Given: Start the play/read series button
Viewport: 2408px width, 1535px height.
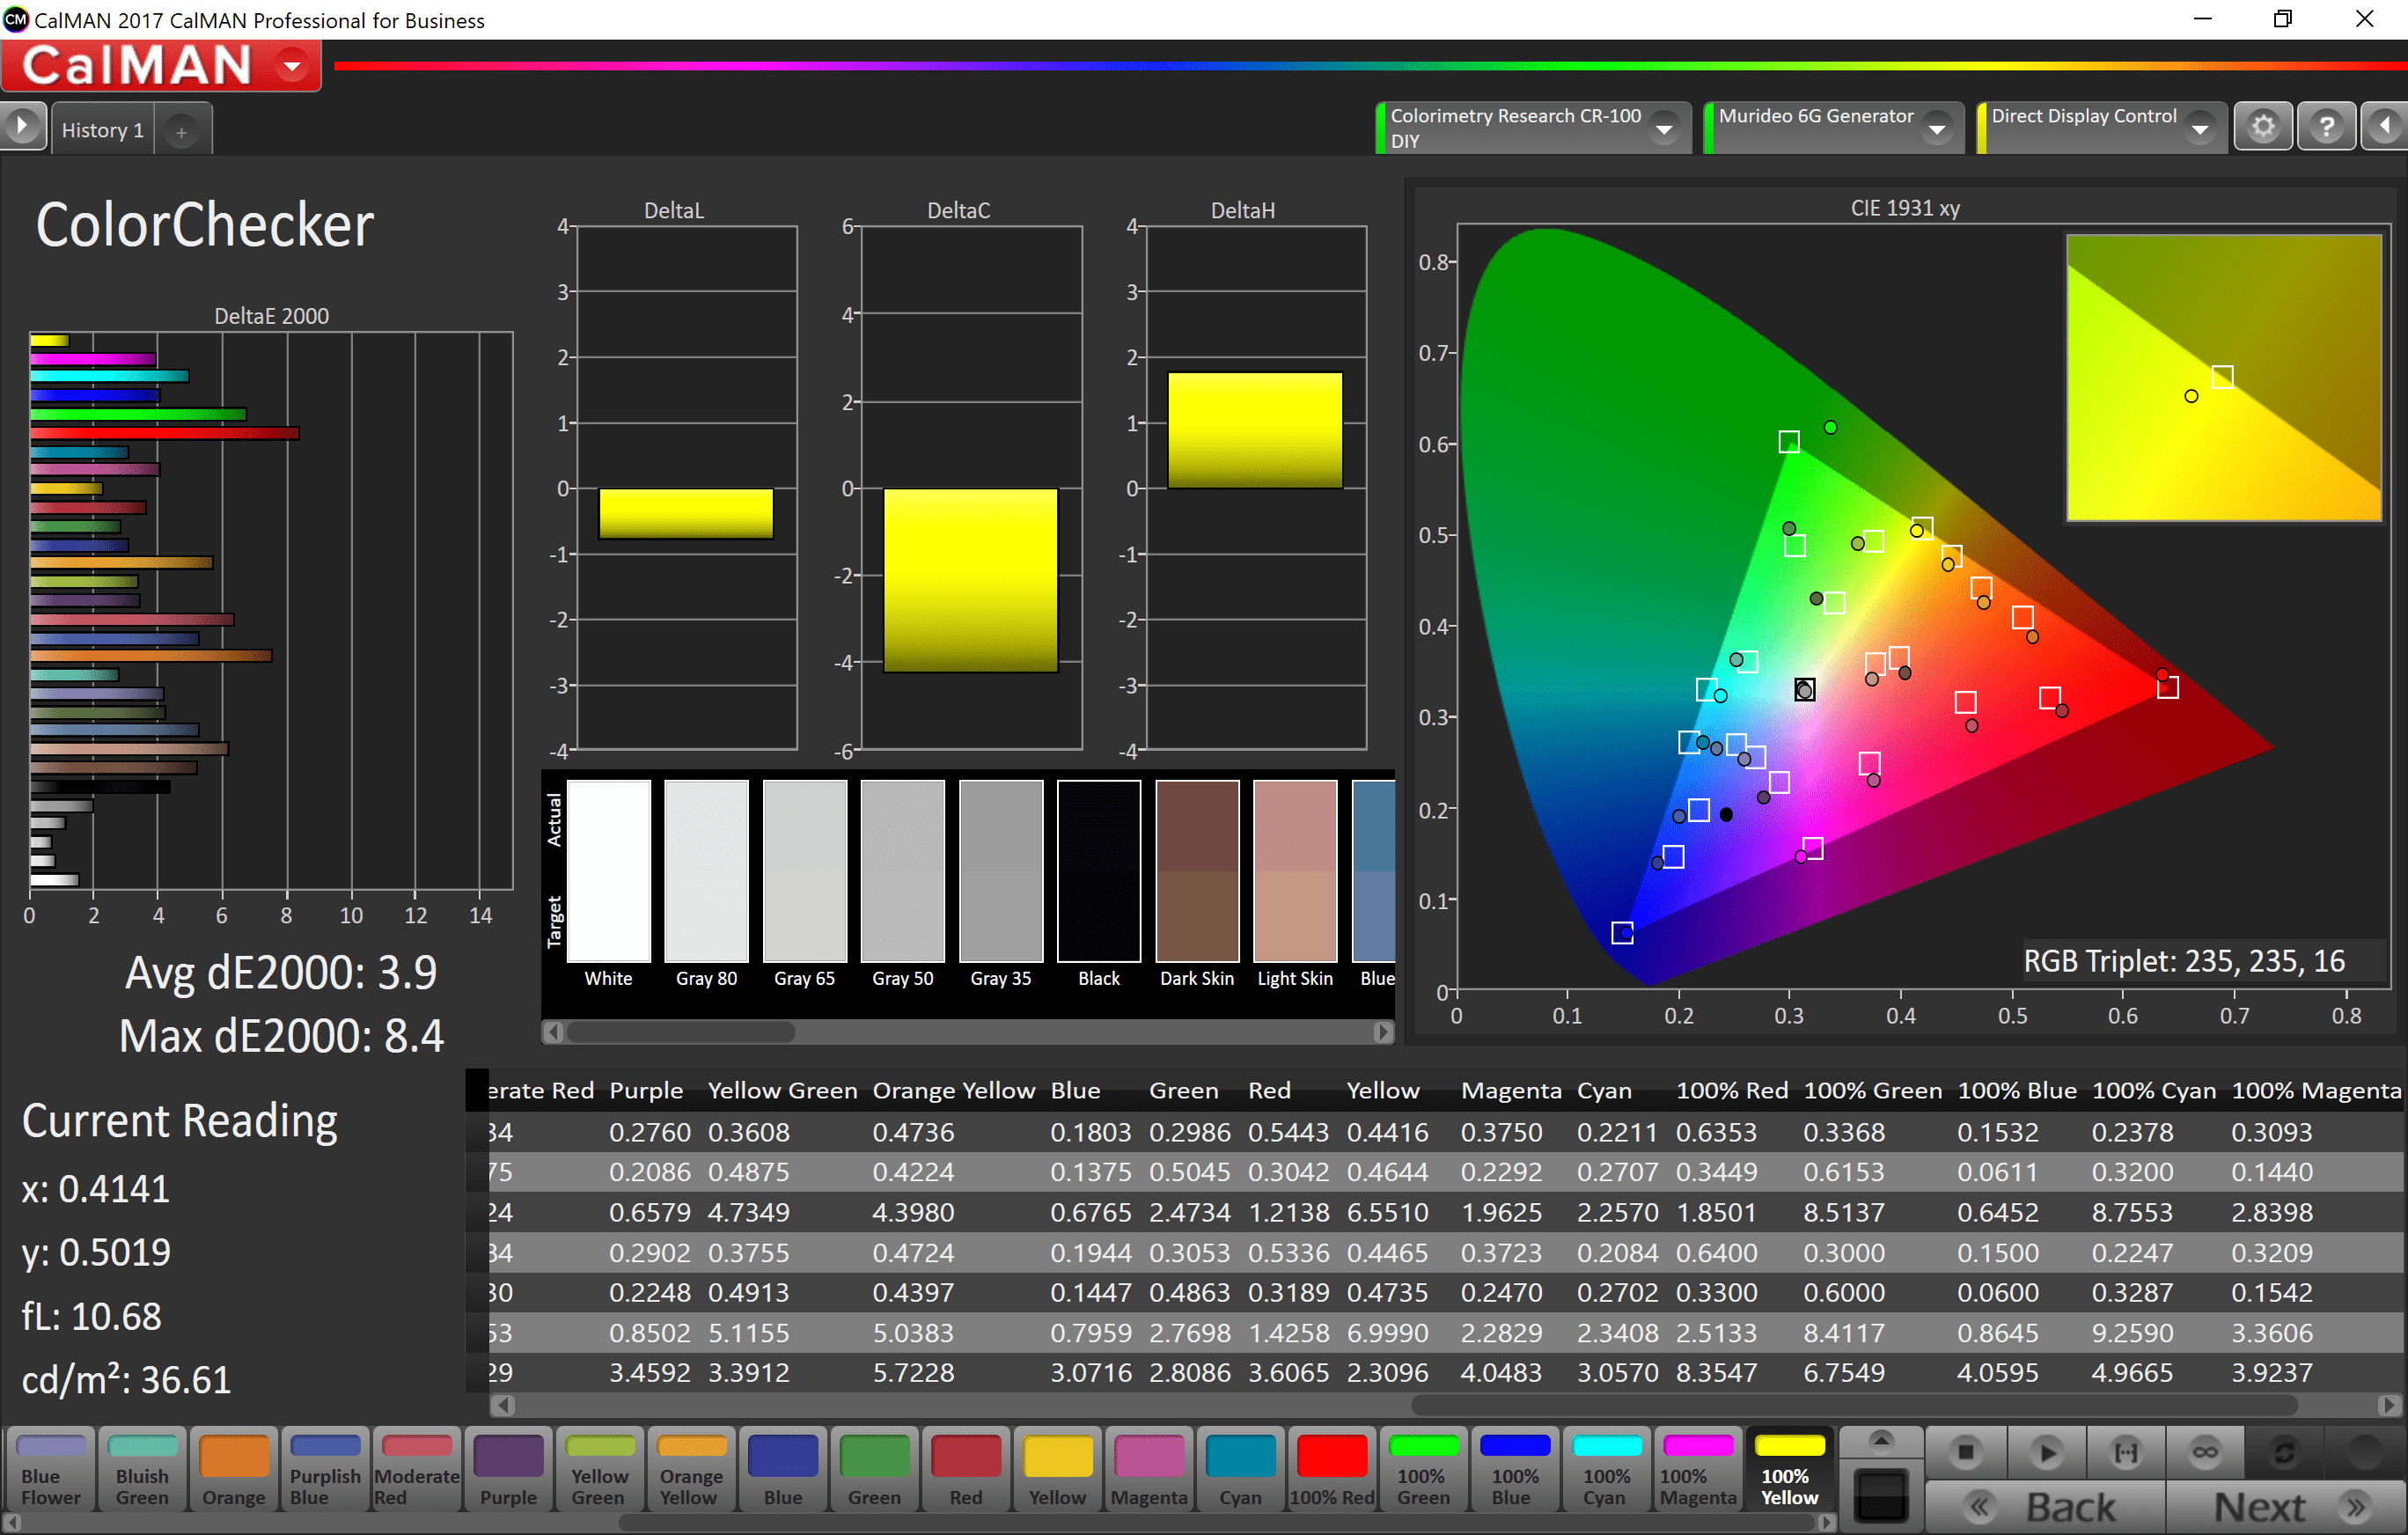Looking at the screenshot, I should tap(2045, 1451).
